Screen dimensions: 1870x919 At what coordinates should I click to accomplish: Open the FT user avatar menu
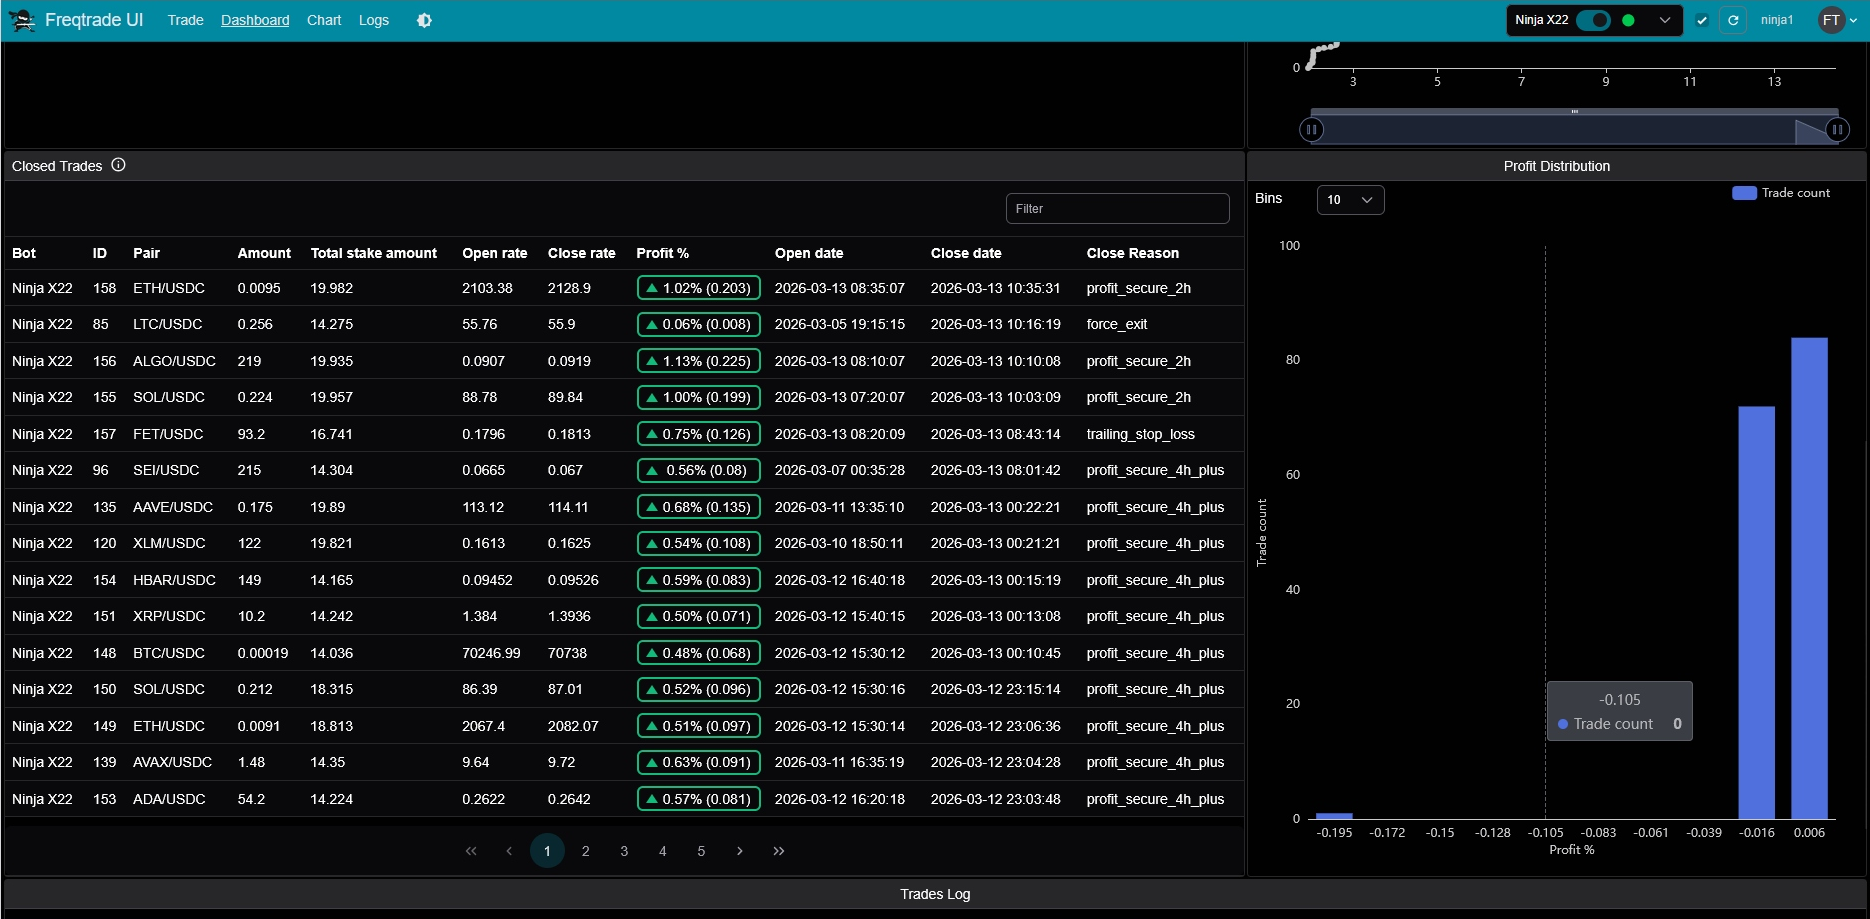(x=1836, y=20)
